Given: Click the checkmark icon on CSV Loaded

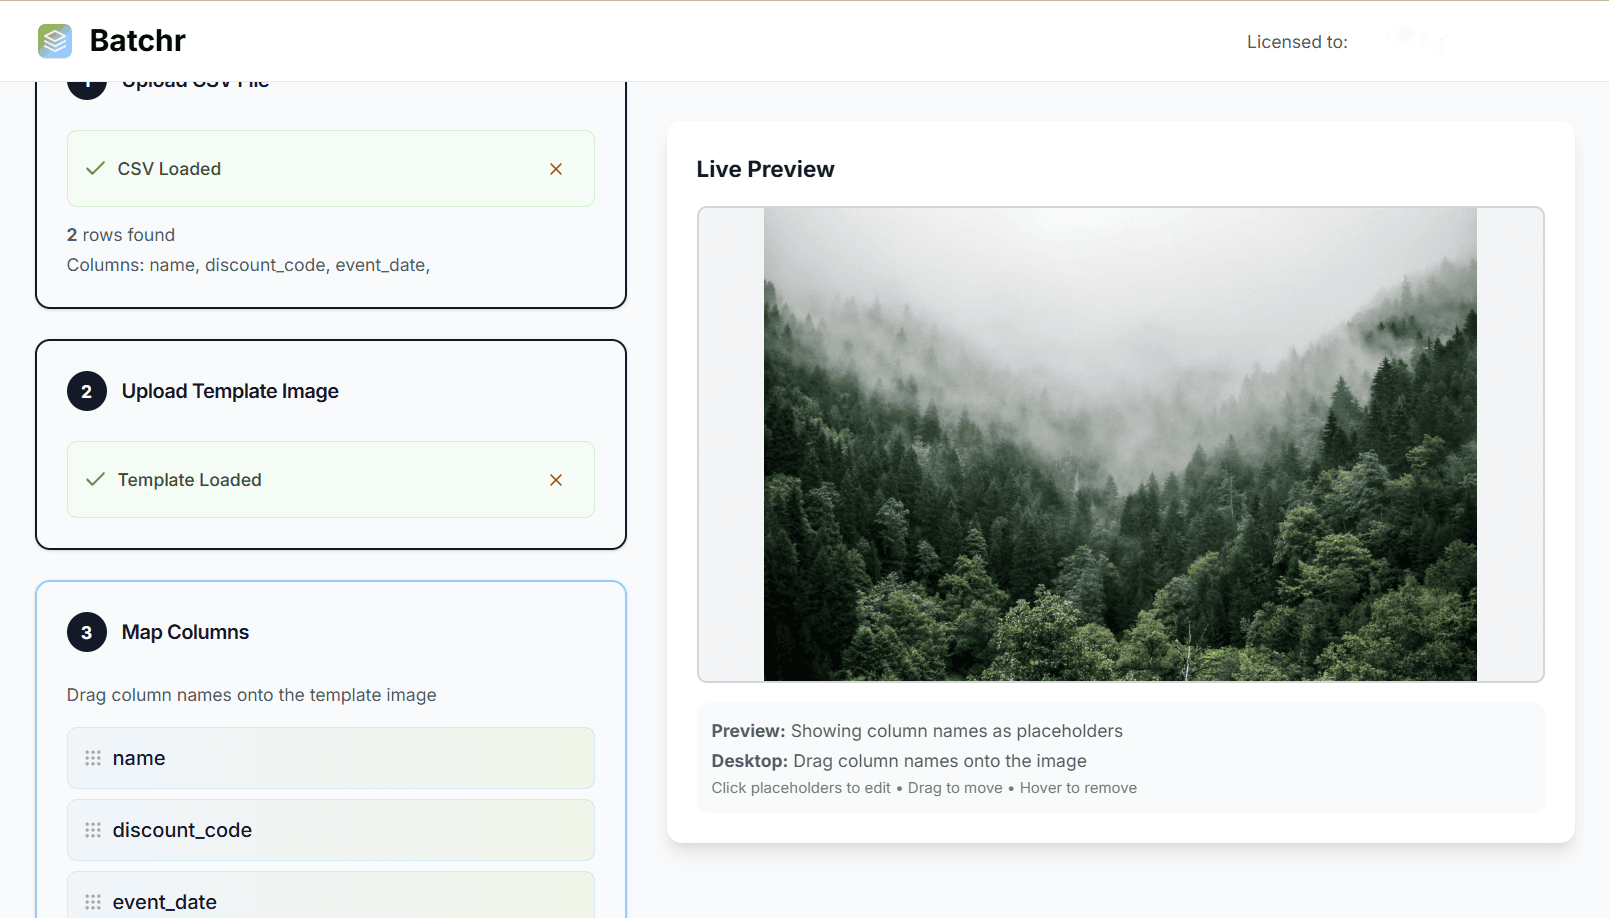Looking at the screenshot, I should [95, 168].
